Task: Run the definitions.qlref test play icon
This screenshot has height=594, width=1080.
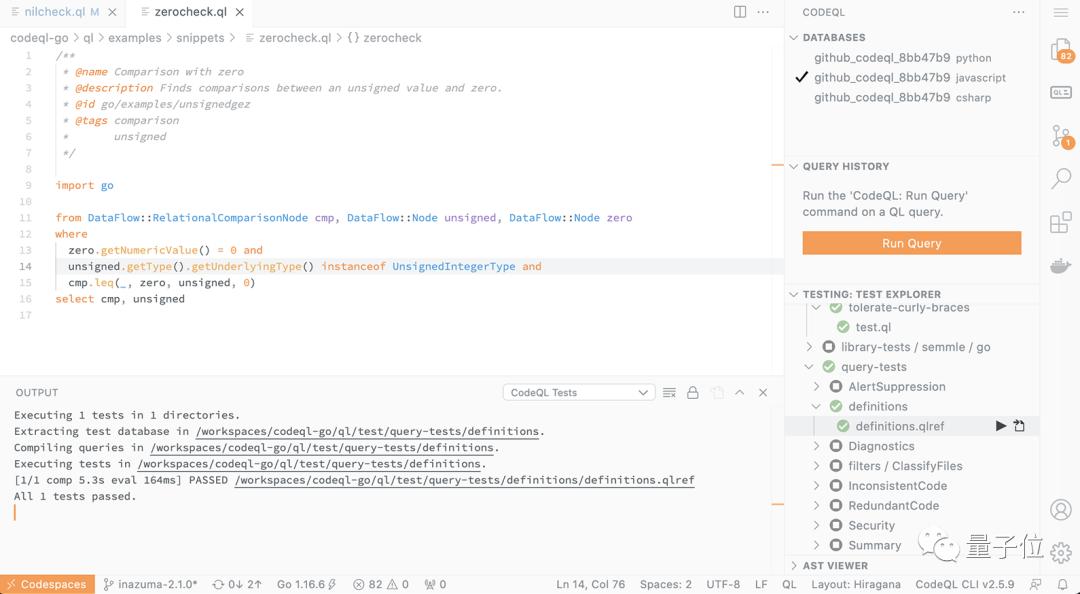Action: point(1001,426)
